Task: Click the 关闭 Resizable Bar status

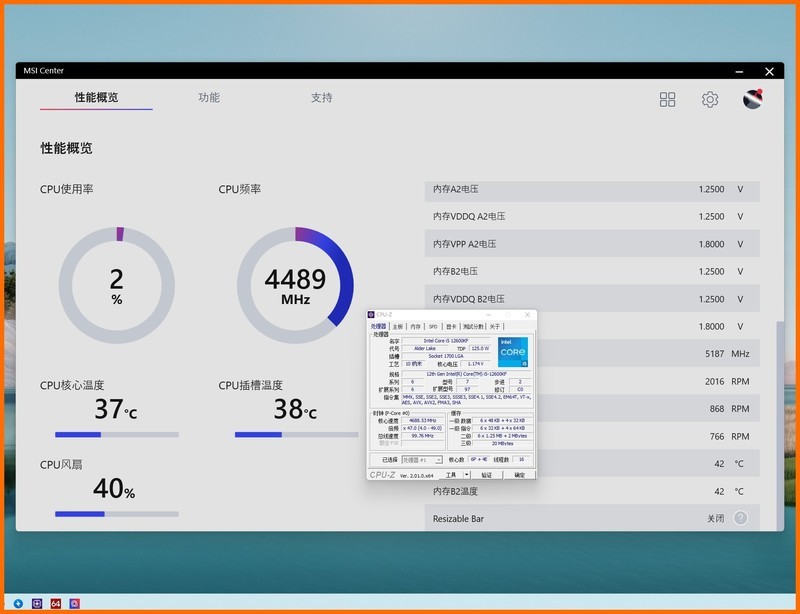Action: point(715,519)
